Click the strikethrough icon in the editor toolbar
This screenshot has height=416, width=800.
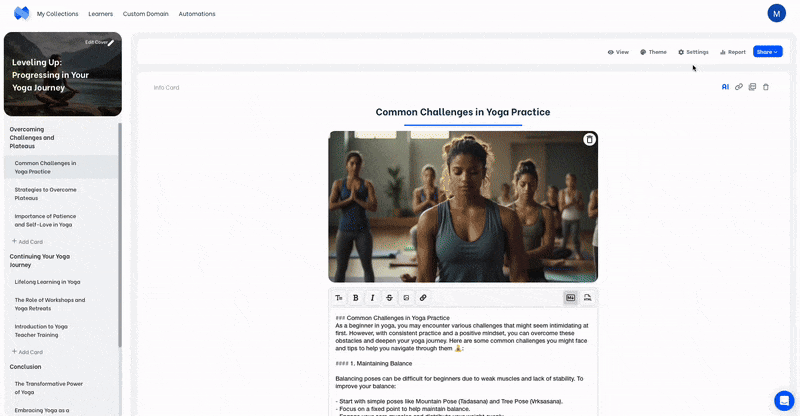pos(389,298)
